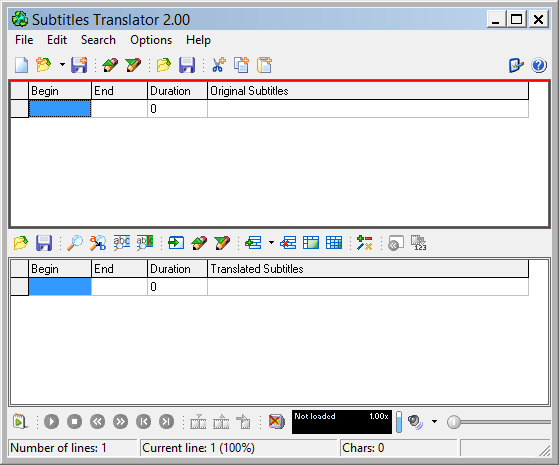Expand the arrow next to the top Open icon
The width and height of the screenshot is (559, 465).
click(62, 65)
